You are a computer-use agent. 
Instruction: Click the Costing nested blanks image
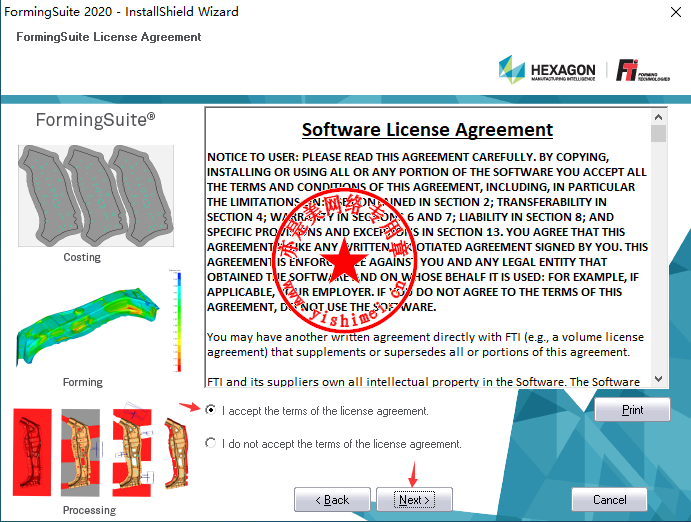(x=96, y=196)
